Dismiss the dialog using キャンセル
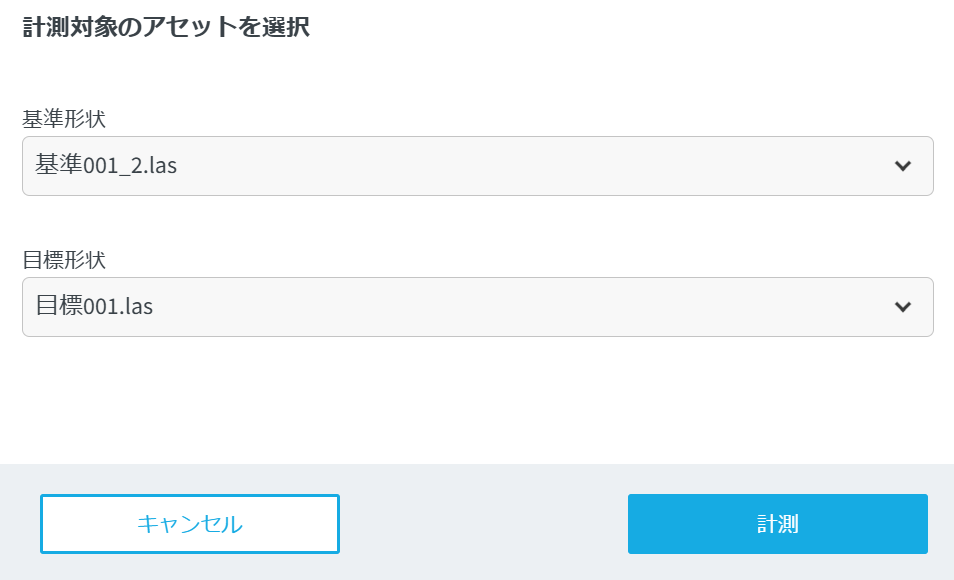Screen dimensions: 954x580 click(x=190, y=524)
